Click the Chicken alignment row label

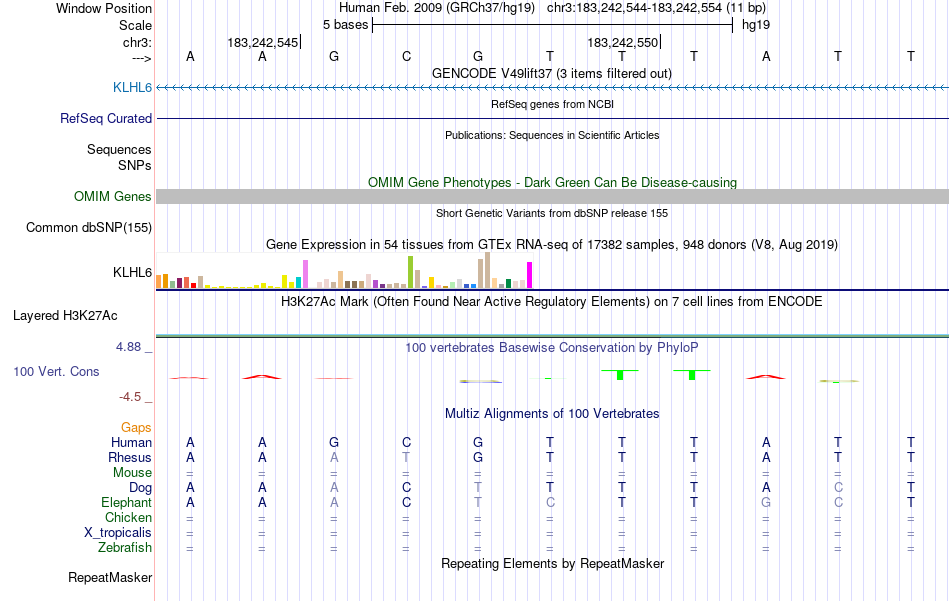[128, 517]
